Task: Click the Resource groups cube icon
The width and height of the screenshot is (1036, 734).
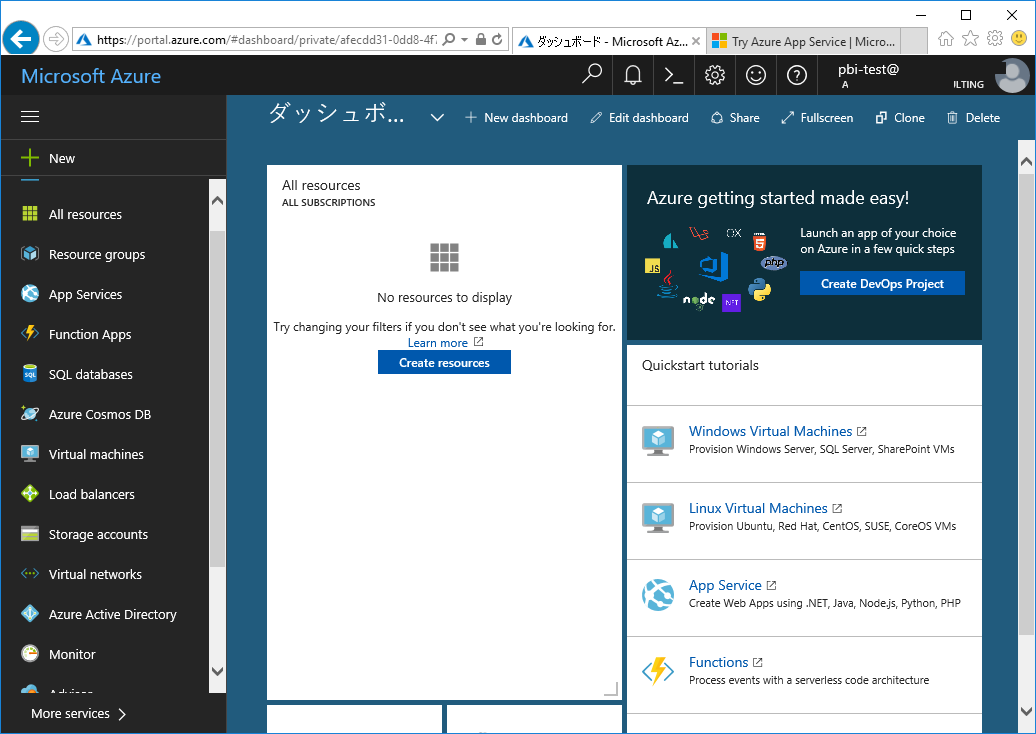Action: point(30,254)
